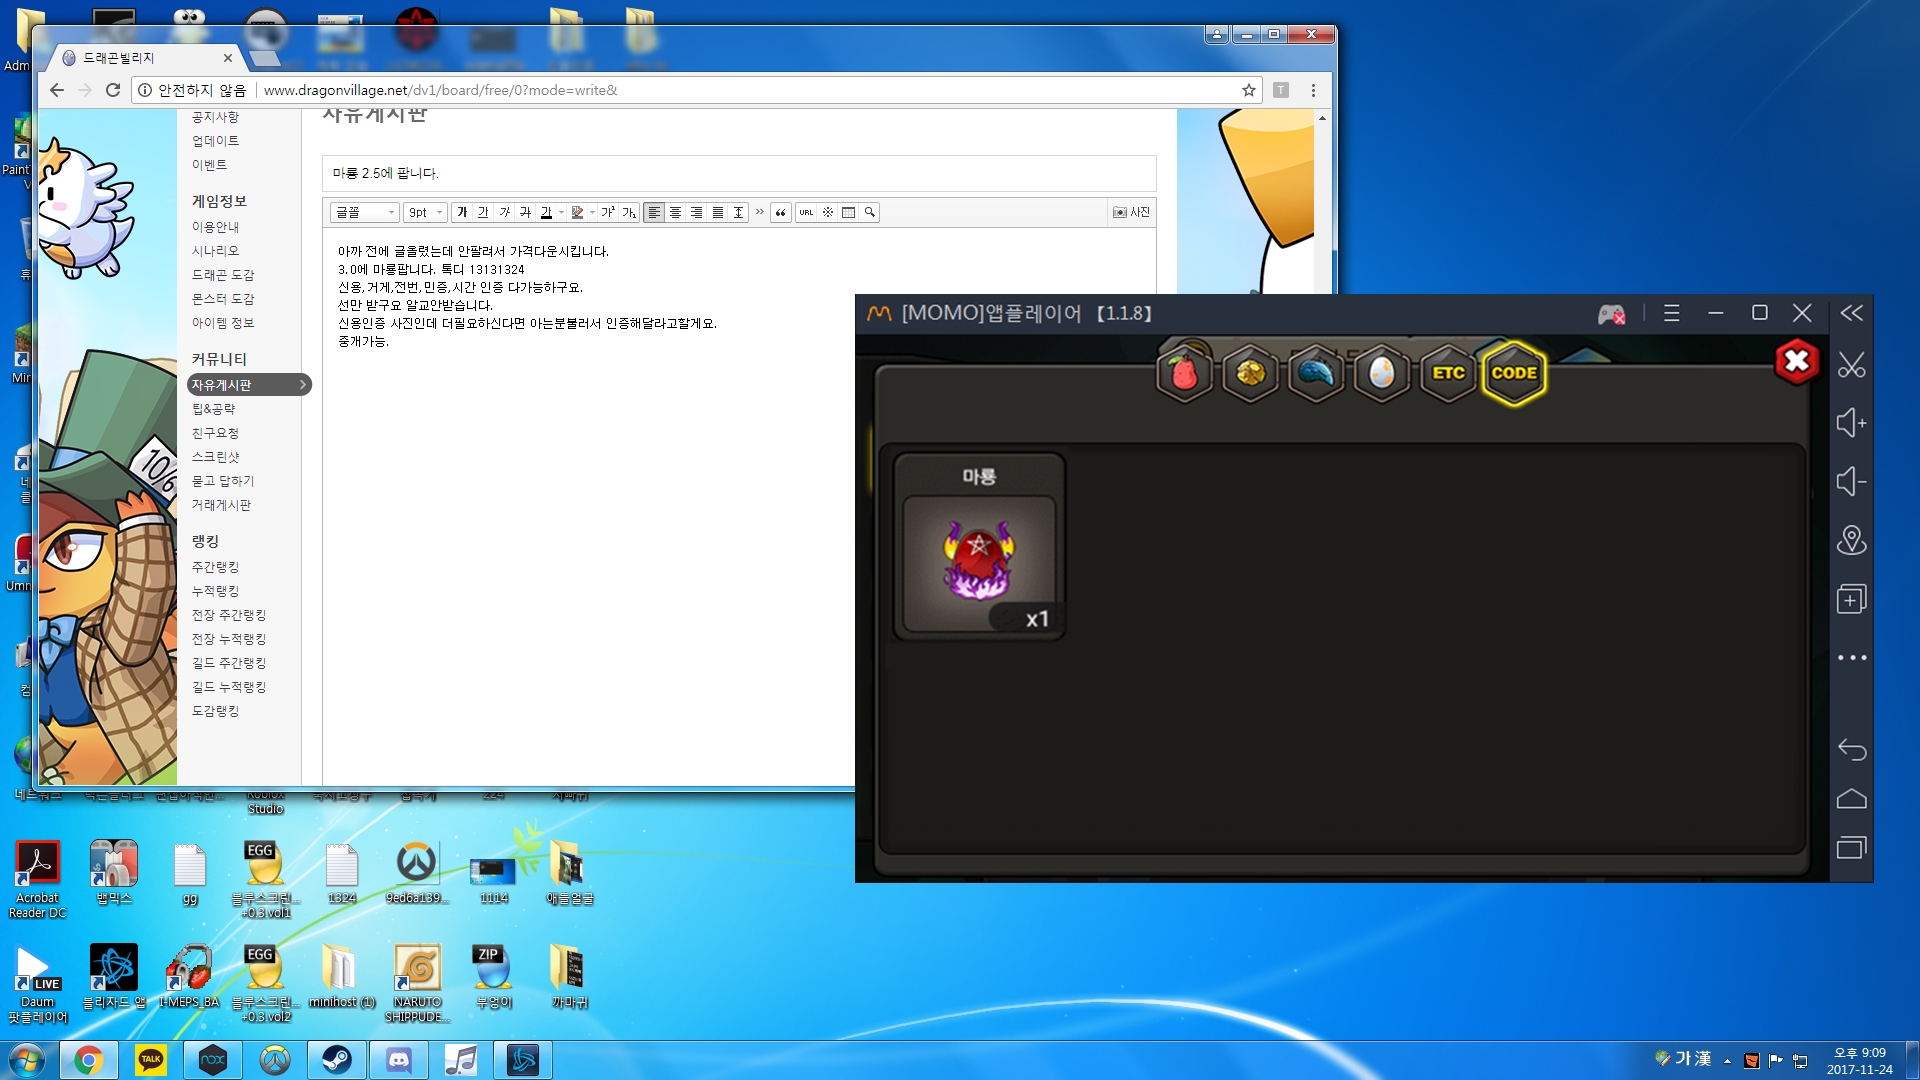Open Steam from the Windows taskbar
Image resolution: width=1920 pixels, height=1080 pixels.
[337, 1060]
